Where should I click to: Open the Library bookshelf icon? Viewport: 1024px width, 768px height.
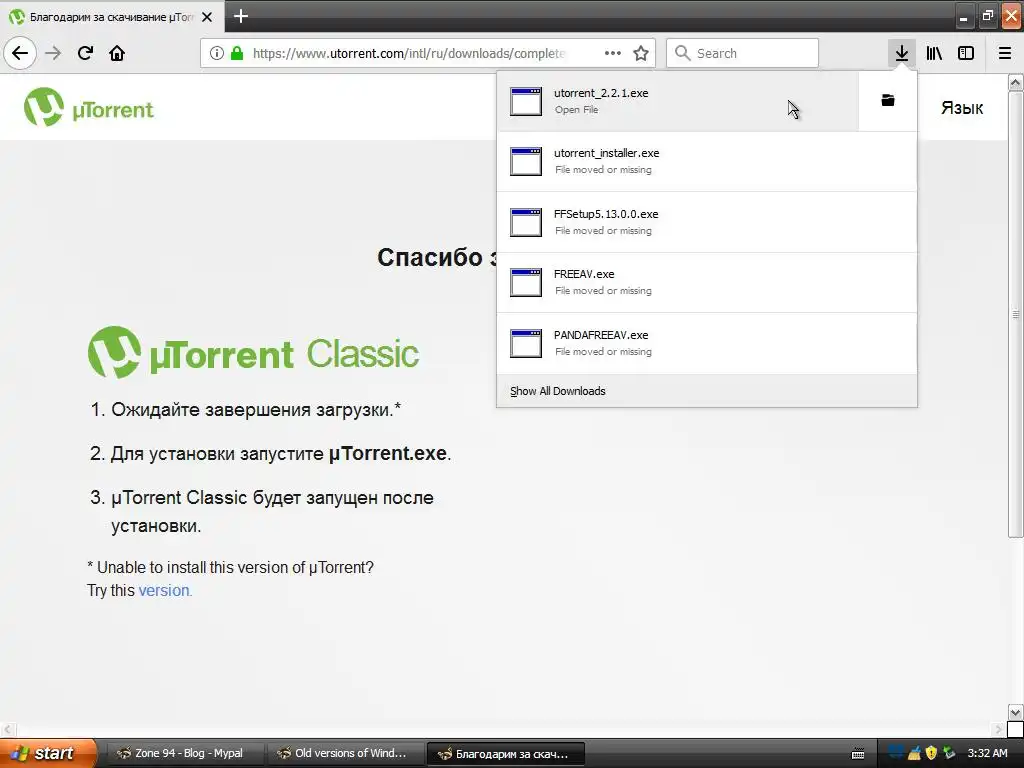click(934, 53)
